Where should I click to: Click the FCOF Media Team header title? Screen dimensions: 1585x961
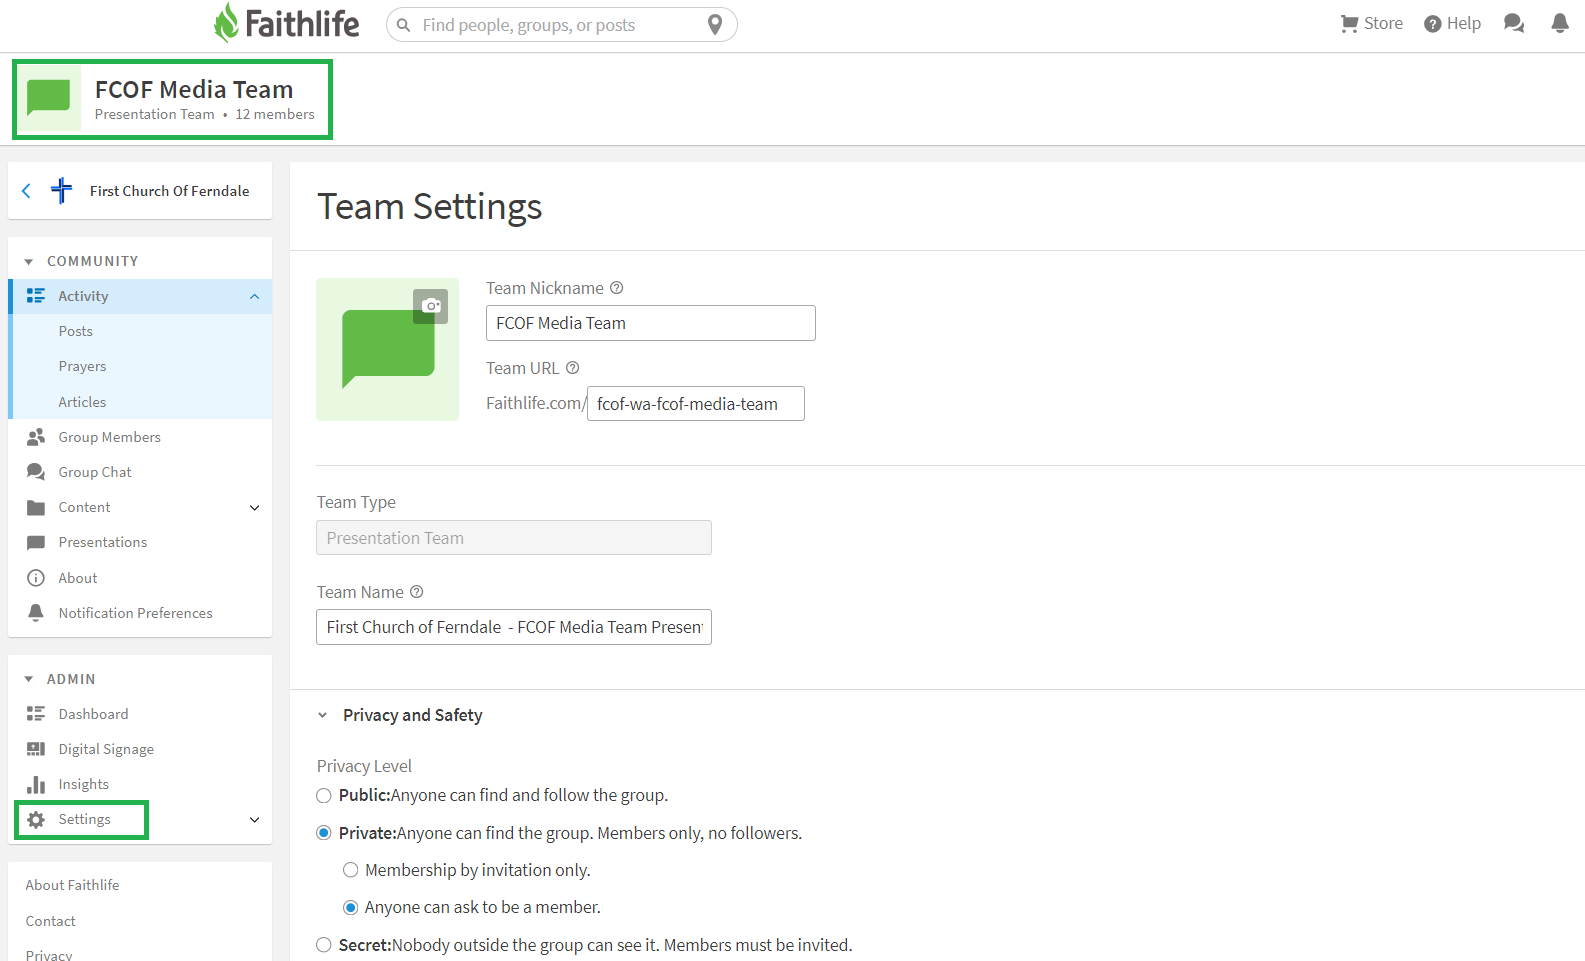[194, 89]
